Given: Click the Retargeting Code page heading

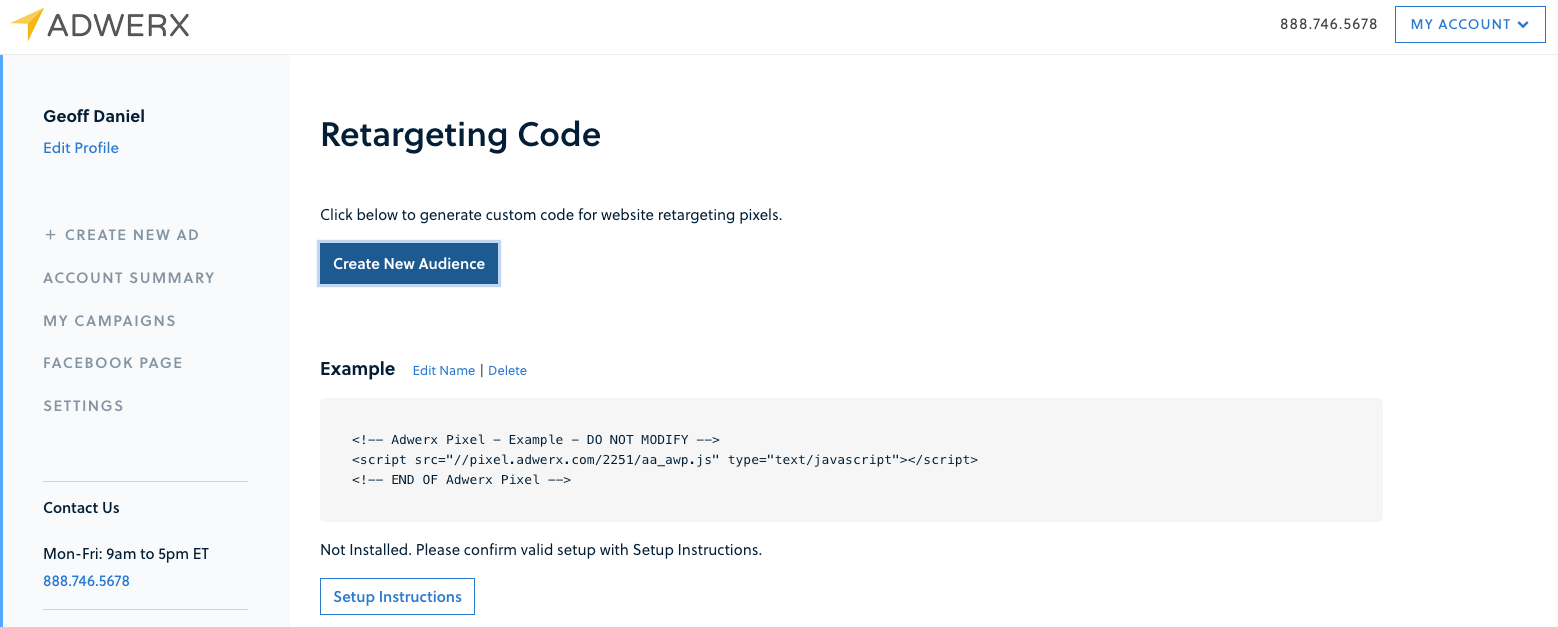Looking at the screenshot, I should click(x=460, y=135).
